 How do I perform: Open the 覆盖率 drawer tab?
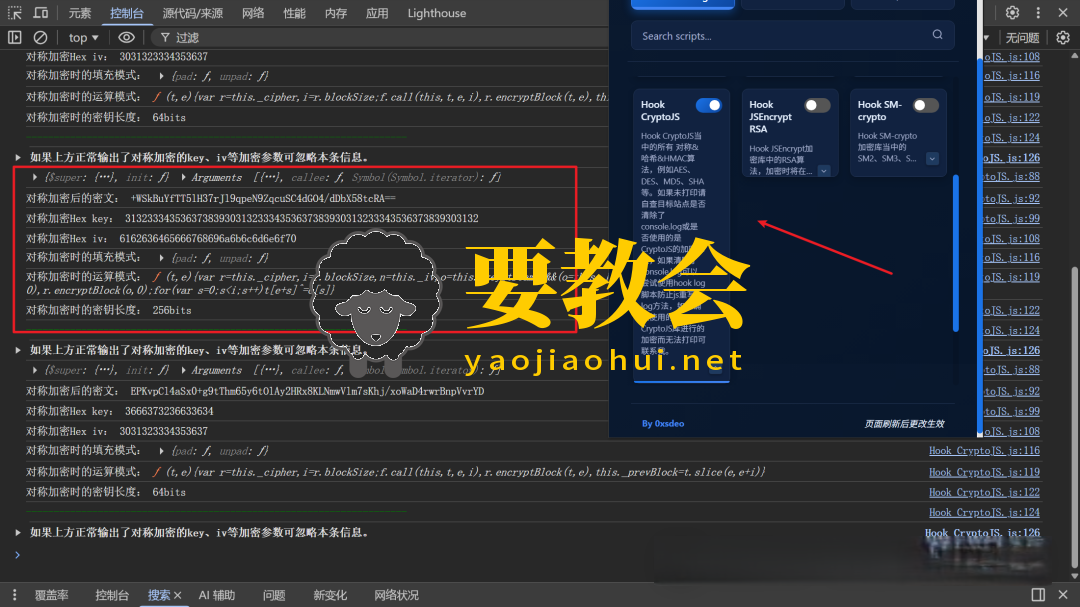pyautogui.click(x=52, y=595)
